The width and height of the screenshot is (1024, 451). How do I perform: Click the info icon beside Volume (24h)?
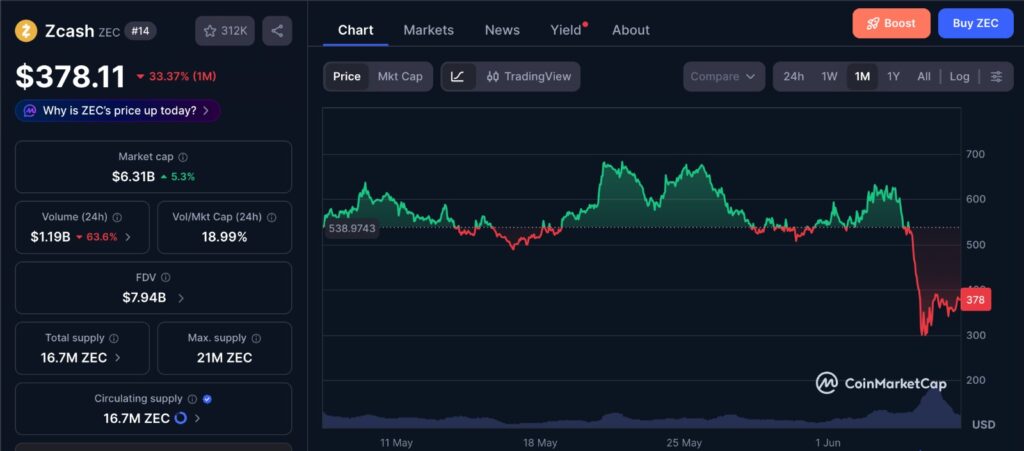pyautogui.click(x=117, y=217)
